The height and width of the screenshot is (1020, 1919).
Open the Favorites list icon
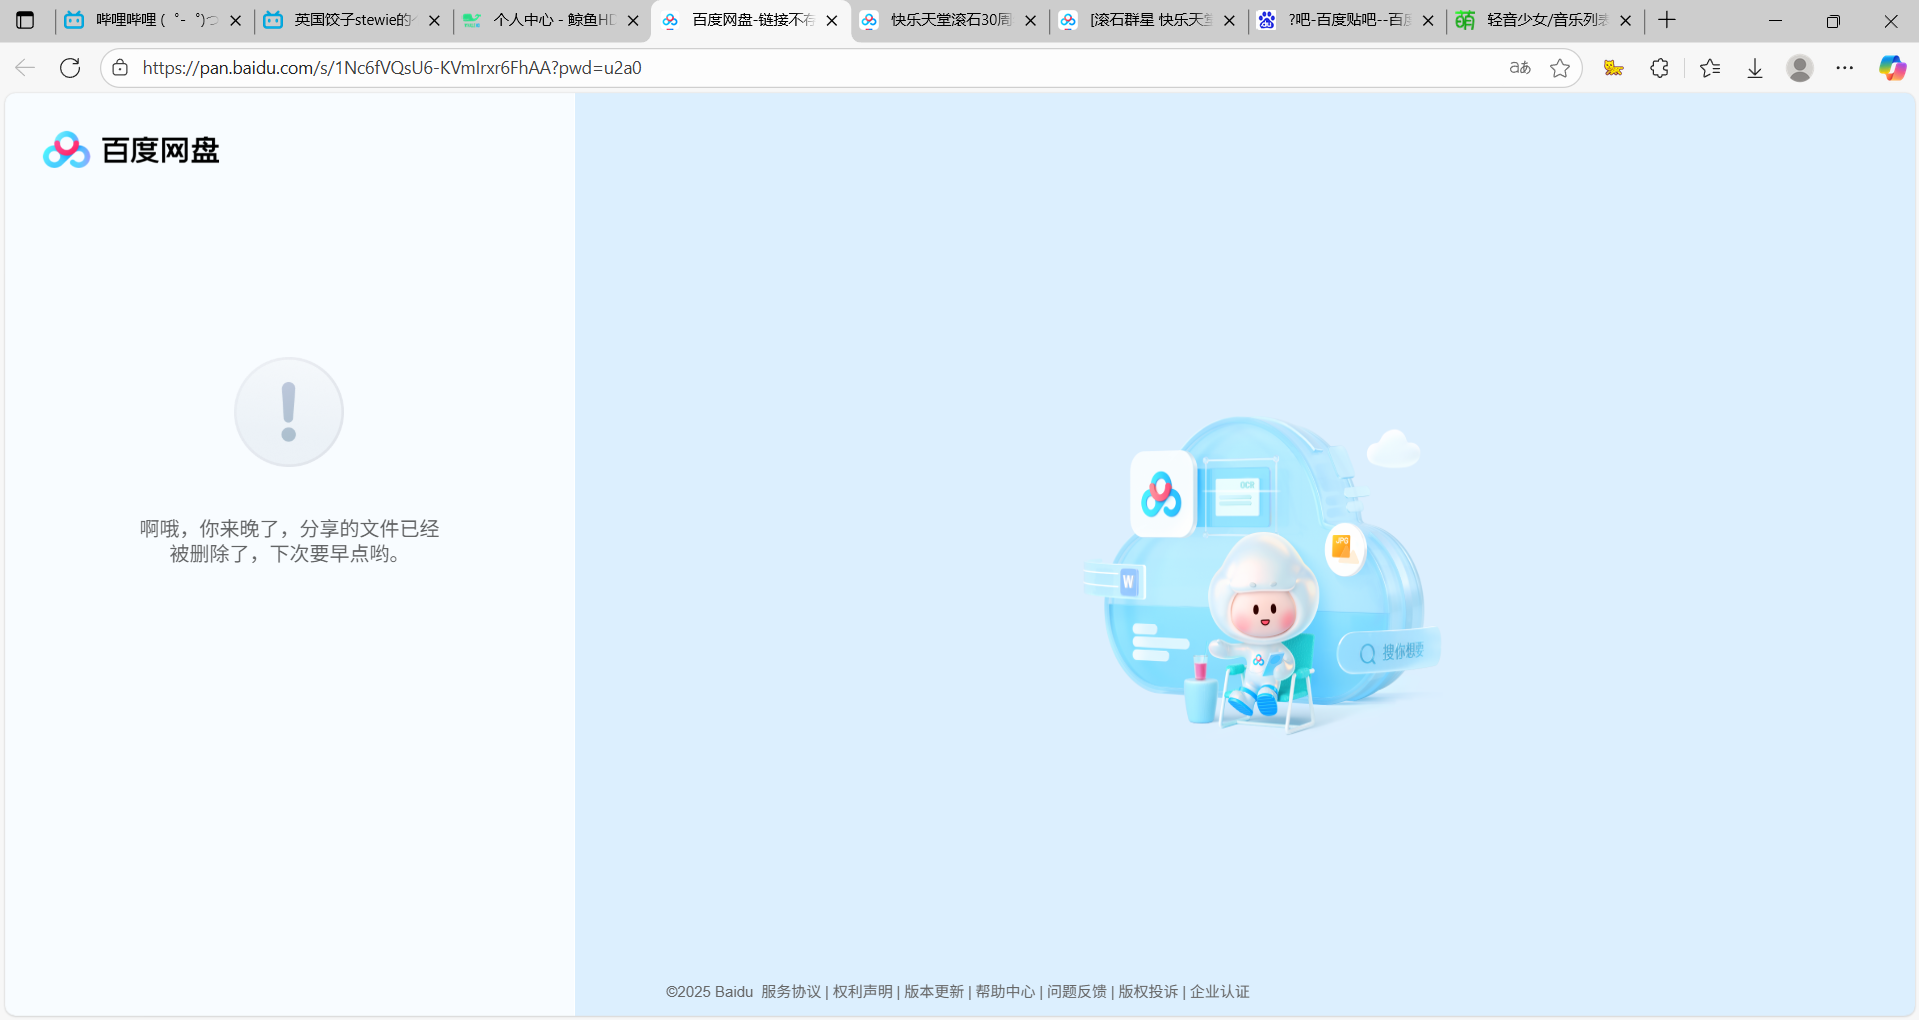click(x=1709, y=68)
